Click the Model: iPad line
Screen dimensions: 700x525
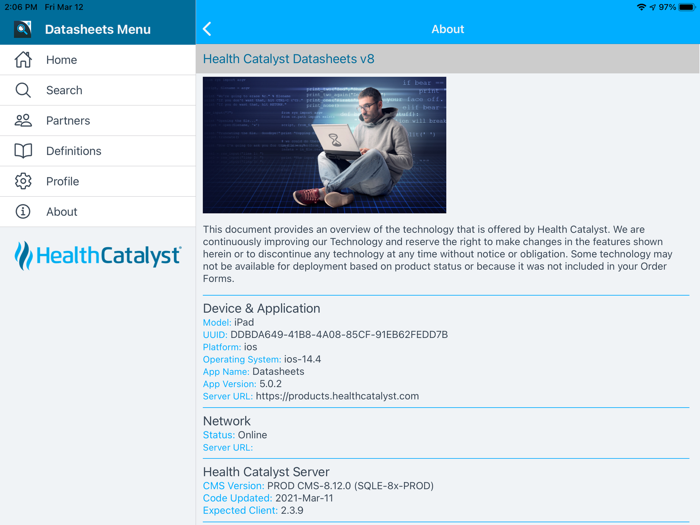[x=229, y=322]
